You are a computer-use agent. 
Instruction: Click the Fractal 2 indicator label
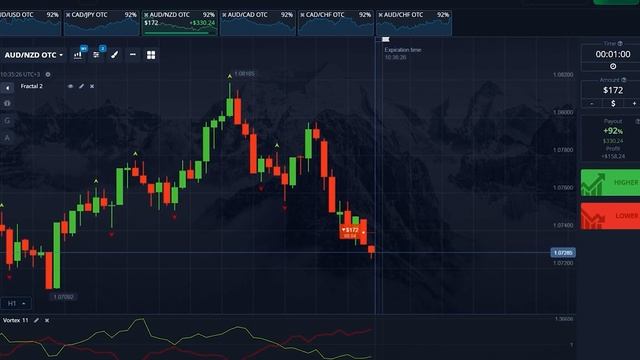tap(31, 86)
